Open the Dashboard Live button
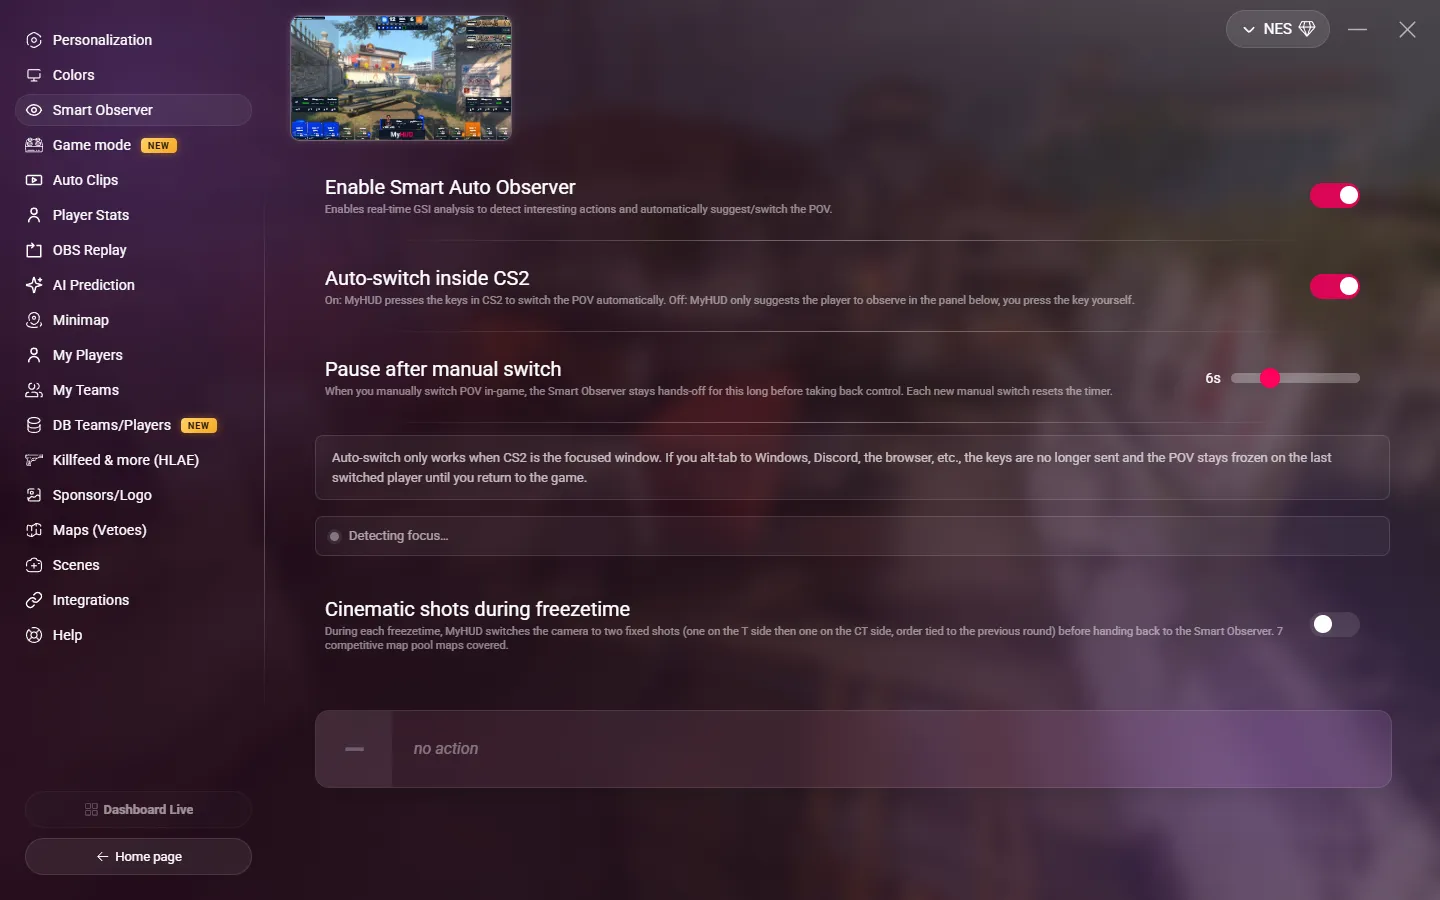Screen dimensions: 1440x900 (138, 809)
